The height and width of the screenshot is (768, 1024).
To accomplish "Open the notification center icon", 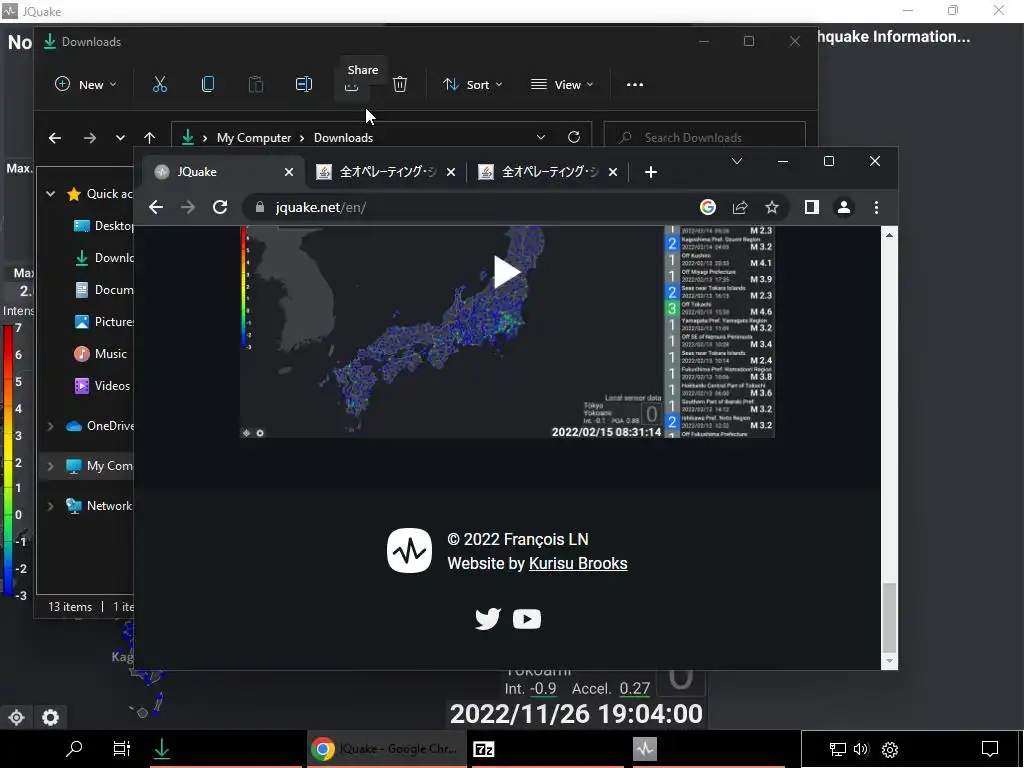I will [x=990, y=749].
